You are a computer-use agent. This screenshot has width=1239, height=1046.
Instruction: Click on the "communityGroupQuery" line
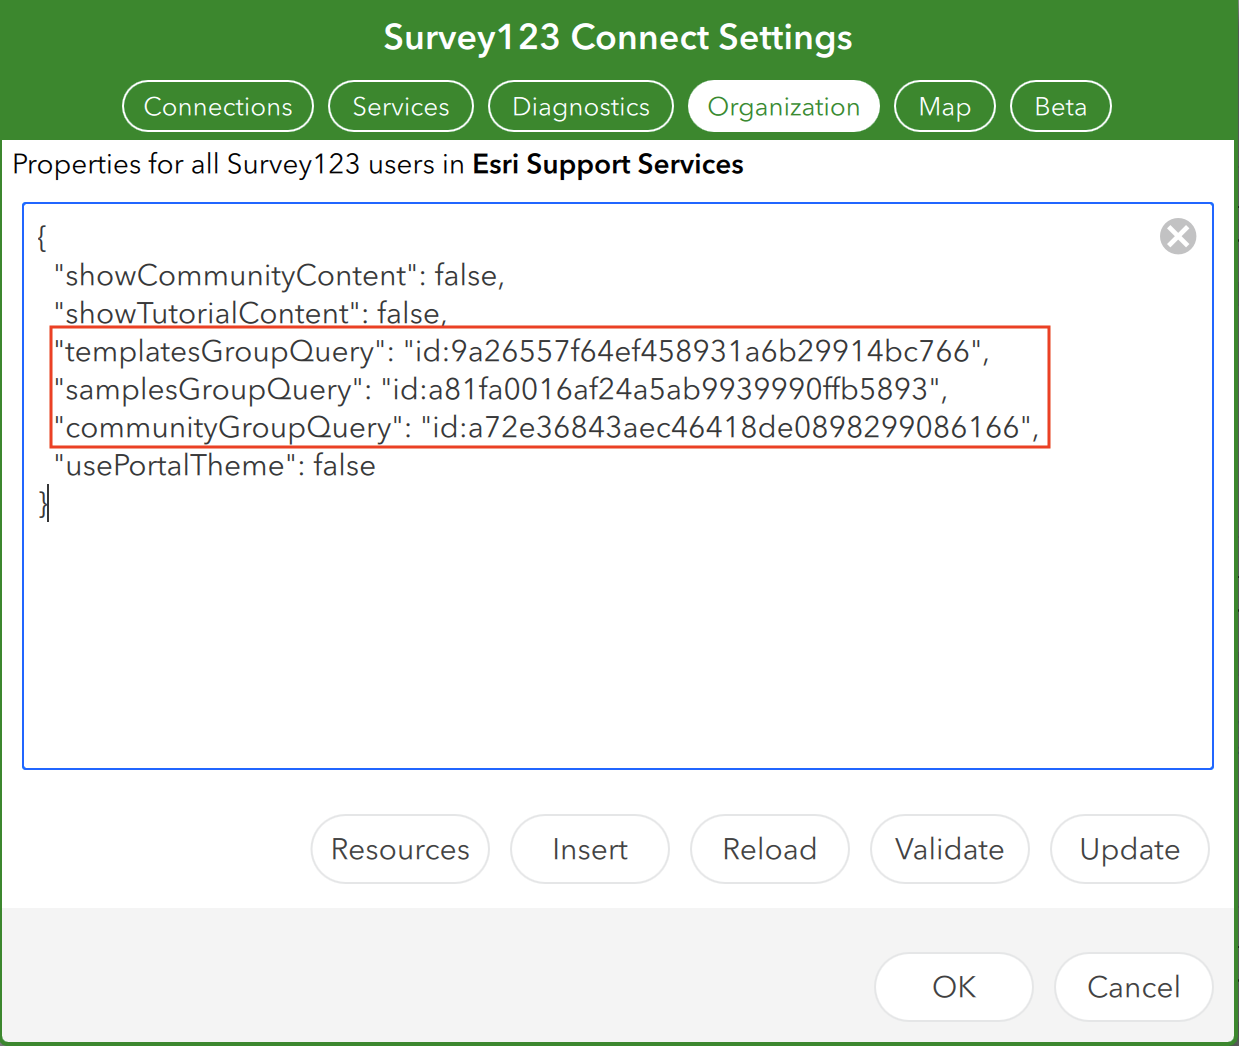tap(547, 427)
